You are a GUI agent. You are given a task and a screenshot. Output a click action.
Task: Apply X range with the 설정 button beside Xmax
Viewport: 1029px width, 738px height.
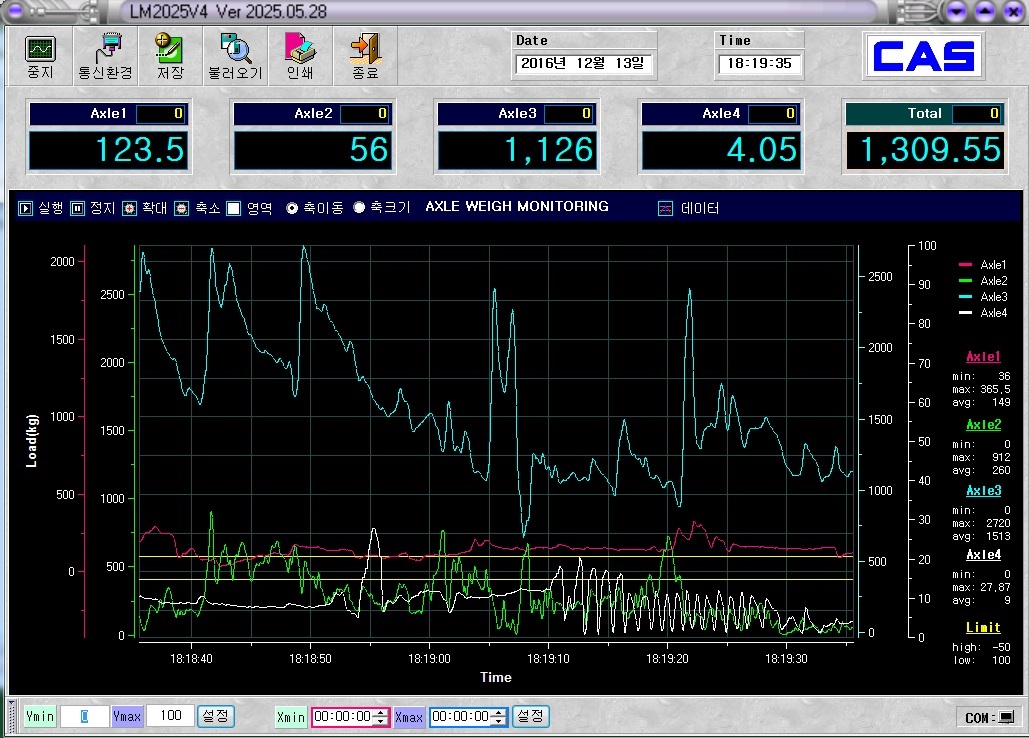point(530,716)
